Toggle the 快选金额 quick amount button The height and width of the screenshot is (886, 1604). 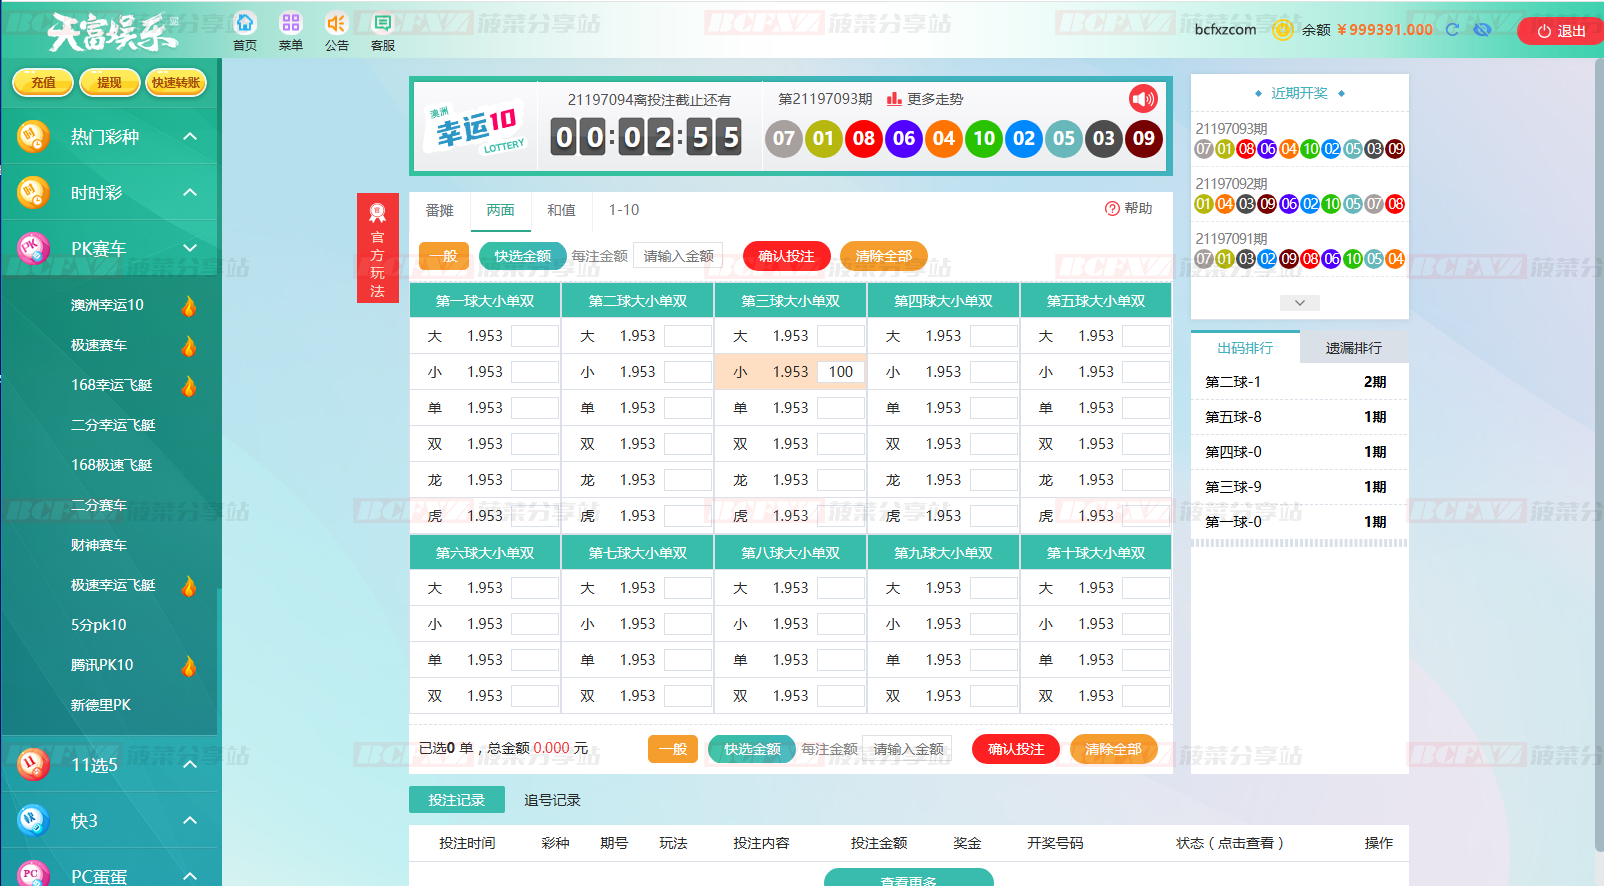coord(522,256)
